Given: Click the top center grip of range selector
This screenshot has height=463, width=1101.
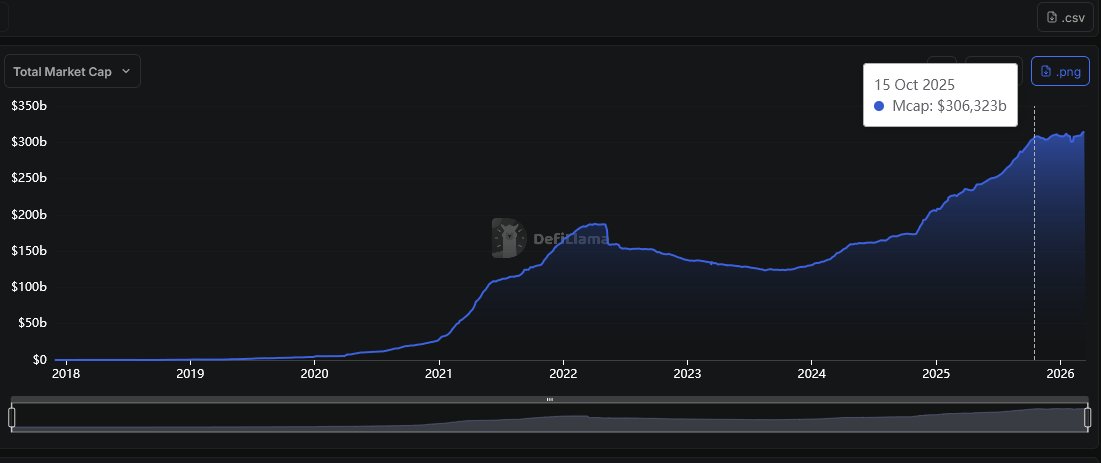Looking at the screenshot, I should click(550, 399).
